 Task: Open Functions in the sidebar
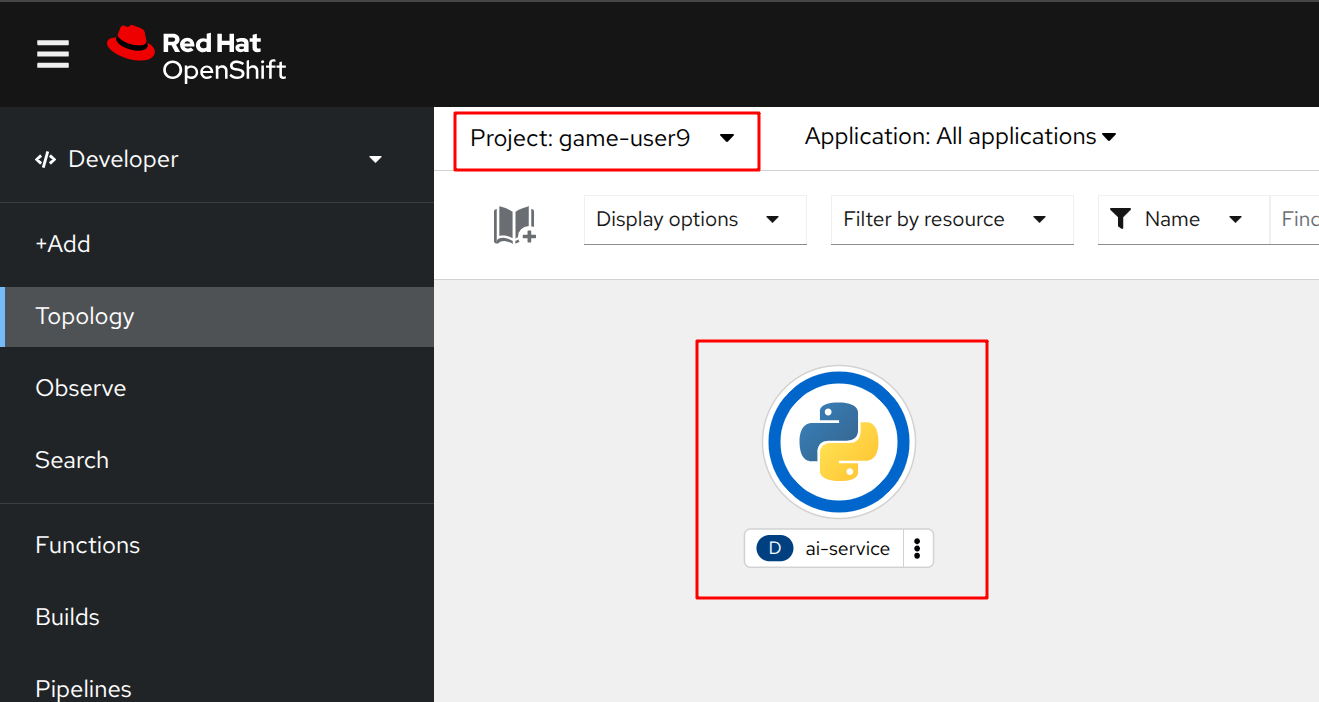point(217,545)
